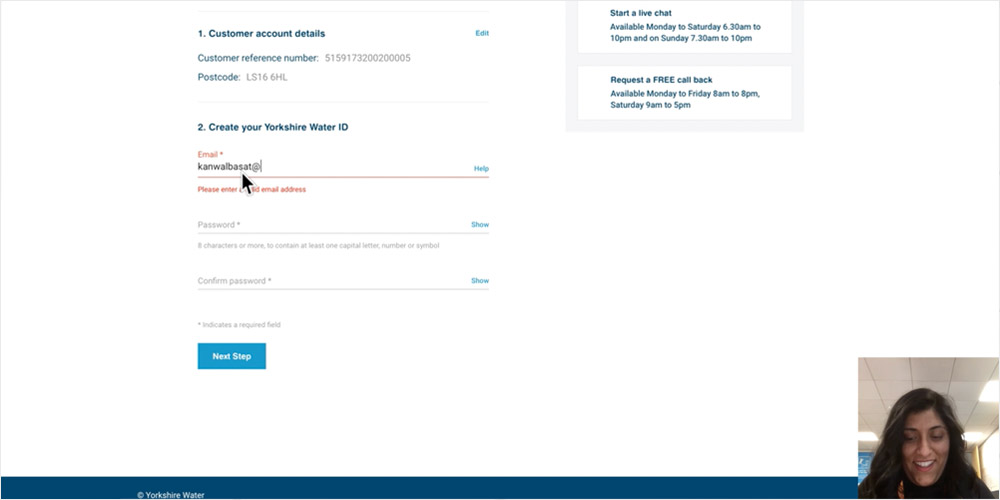Click the required field indicator note

pos(239,325)
